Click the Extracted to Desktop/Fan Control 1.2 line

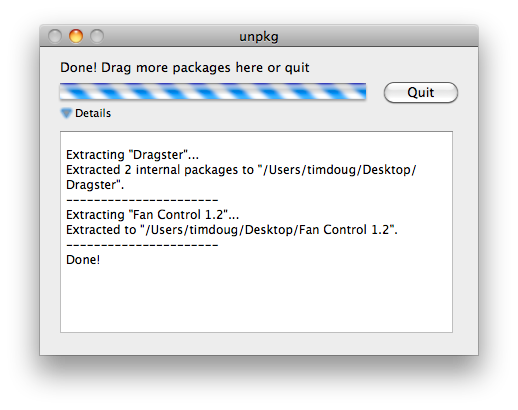tap(232, 230)
